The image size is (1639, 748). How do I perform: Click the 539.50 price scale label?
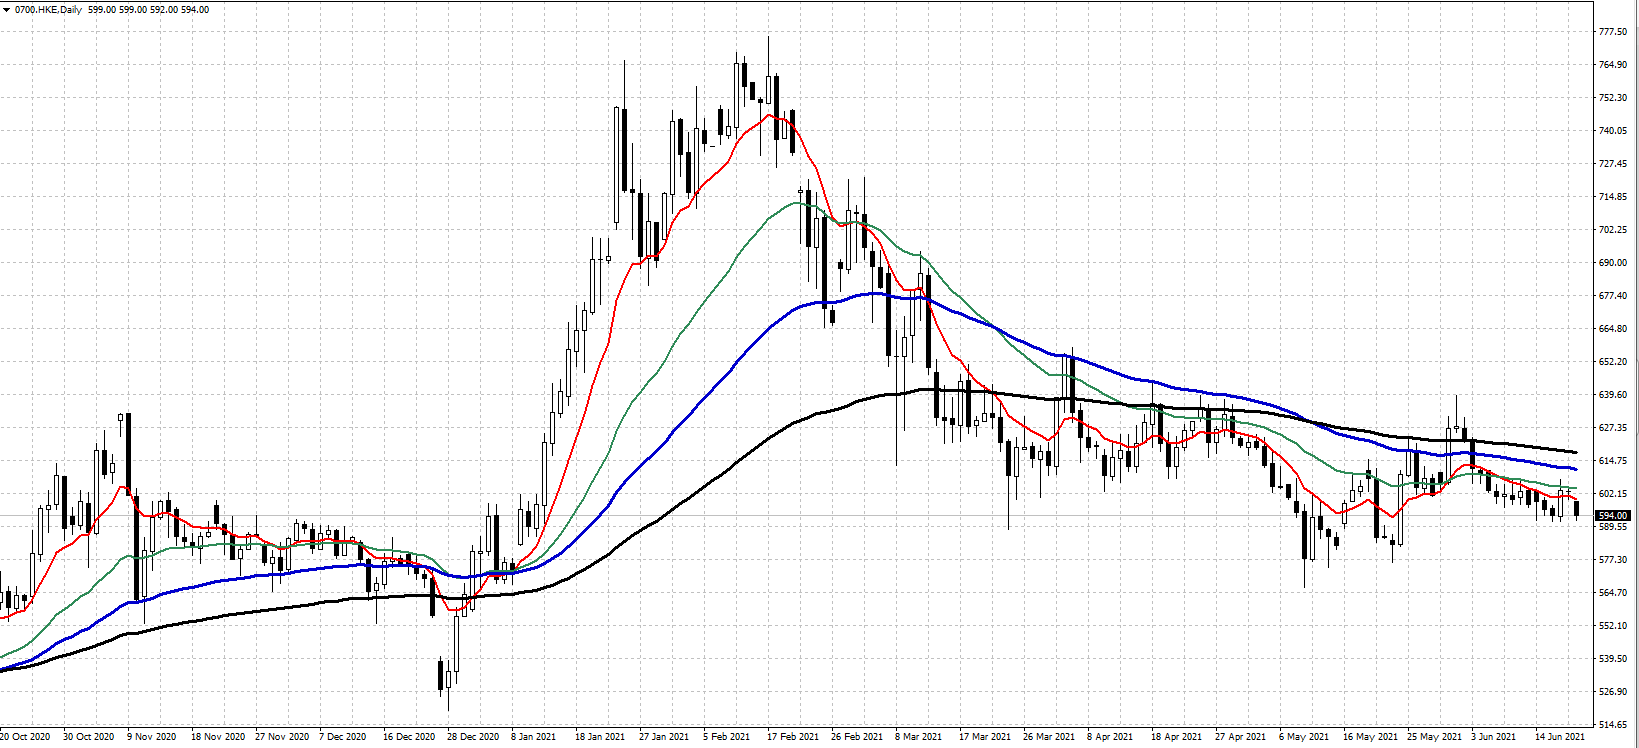(1613, 659)
